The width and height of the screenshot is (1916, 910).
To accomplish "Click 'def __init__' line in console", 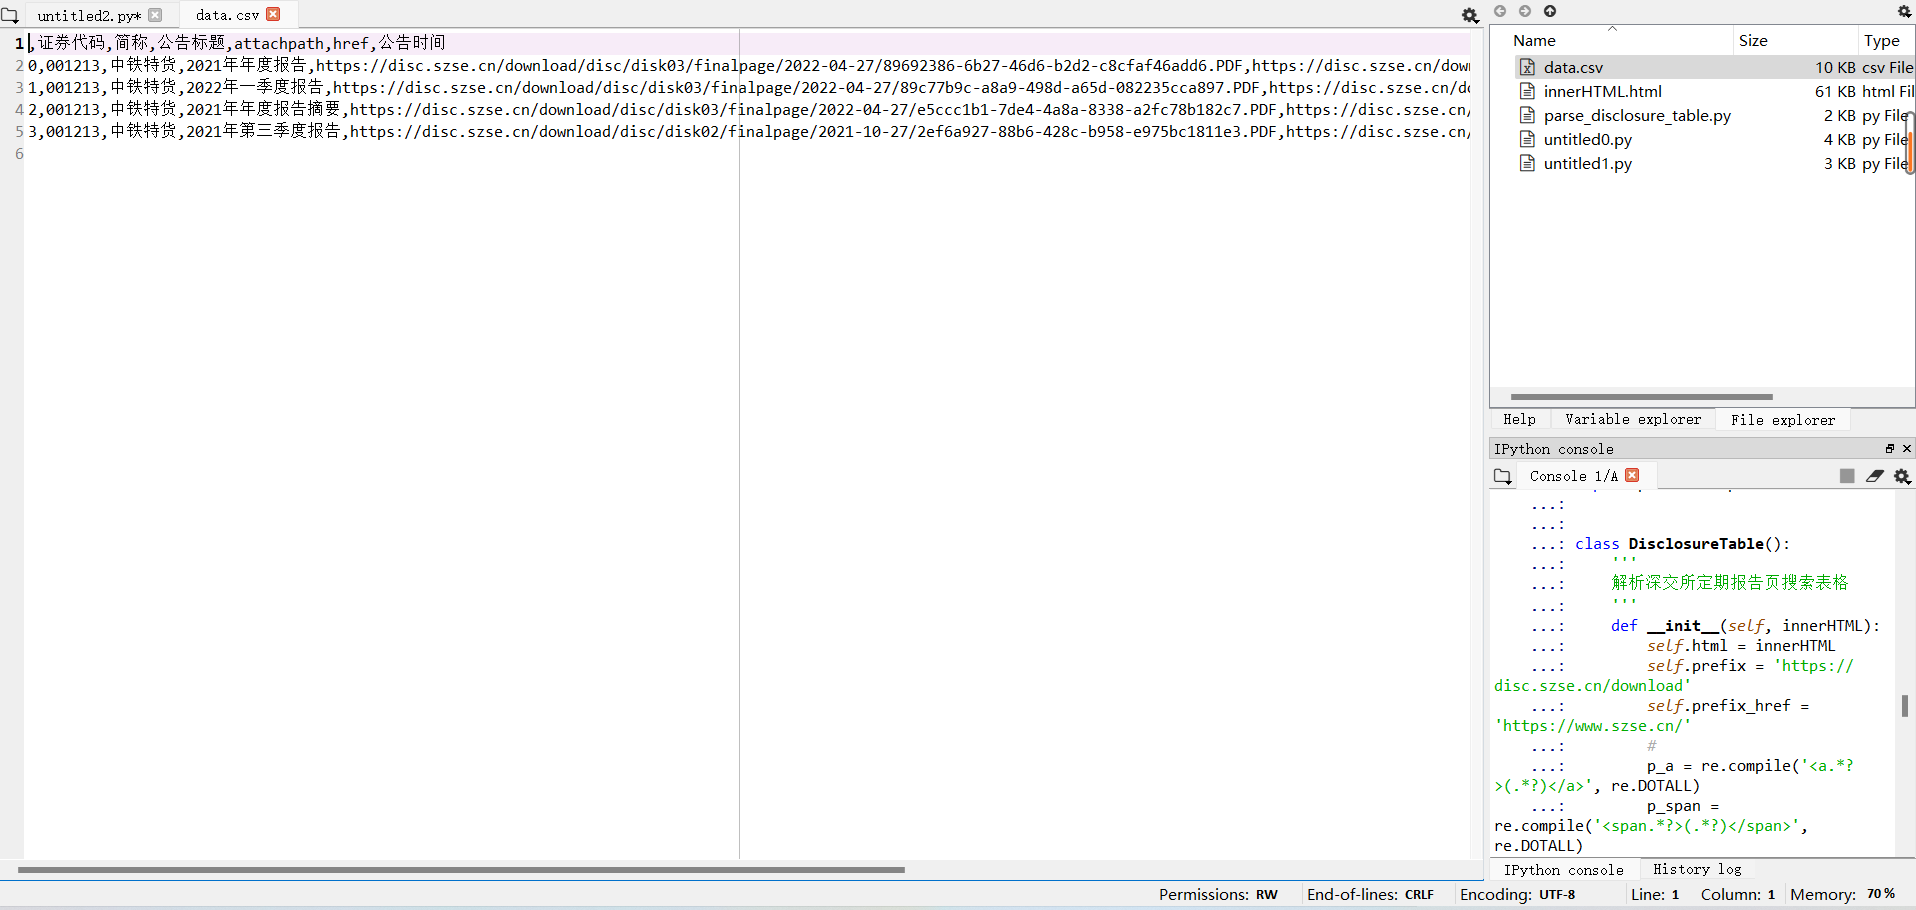I will coord(1745,626).
